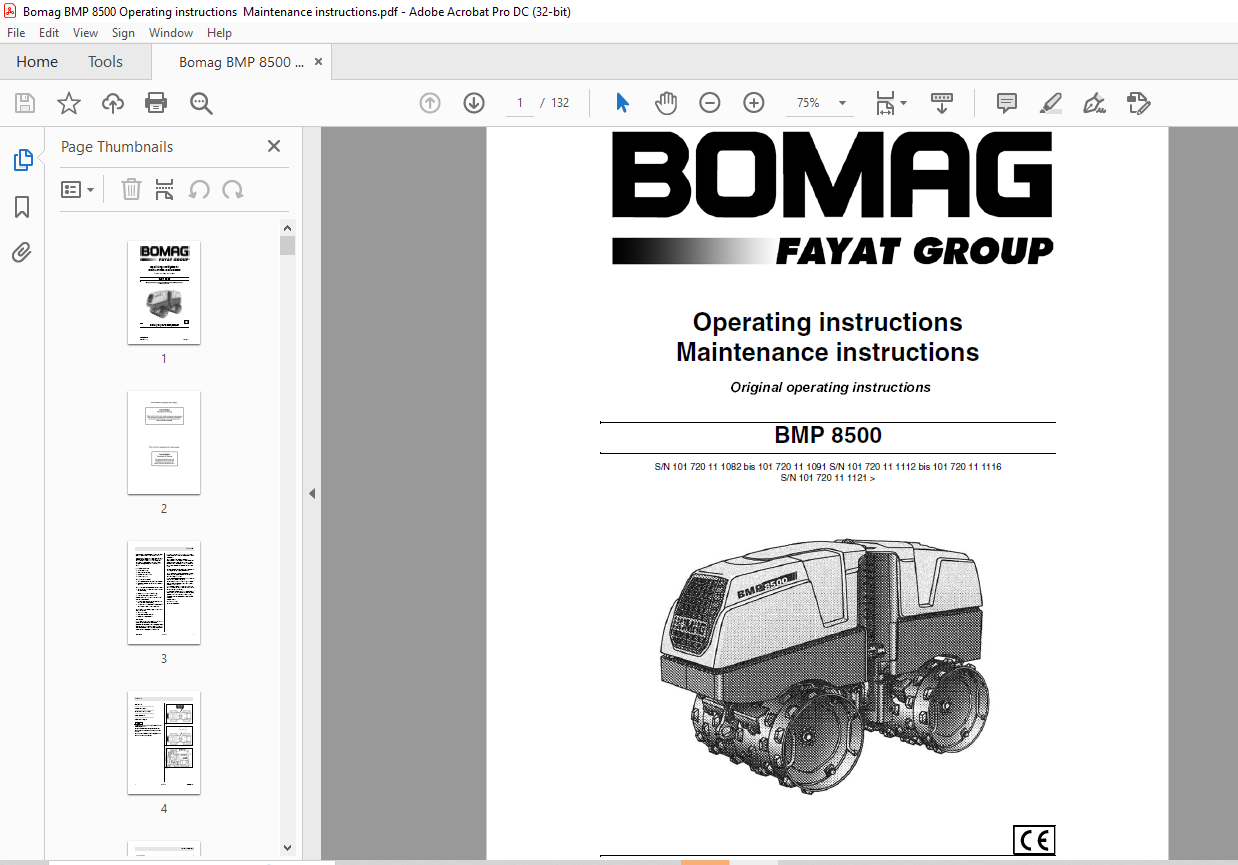This screenshot has width=1238, height=865.
Task: Open the Page Thumbnails side panel icon
Action: tap(22, 160)
